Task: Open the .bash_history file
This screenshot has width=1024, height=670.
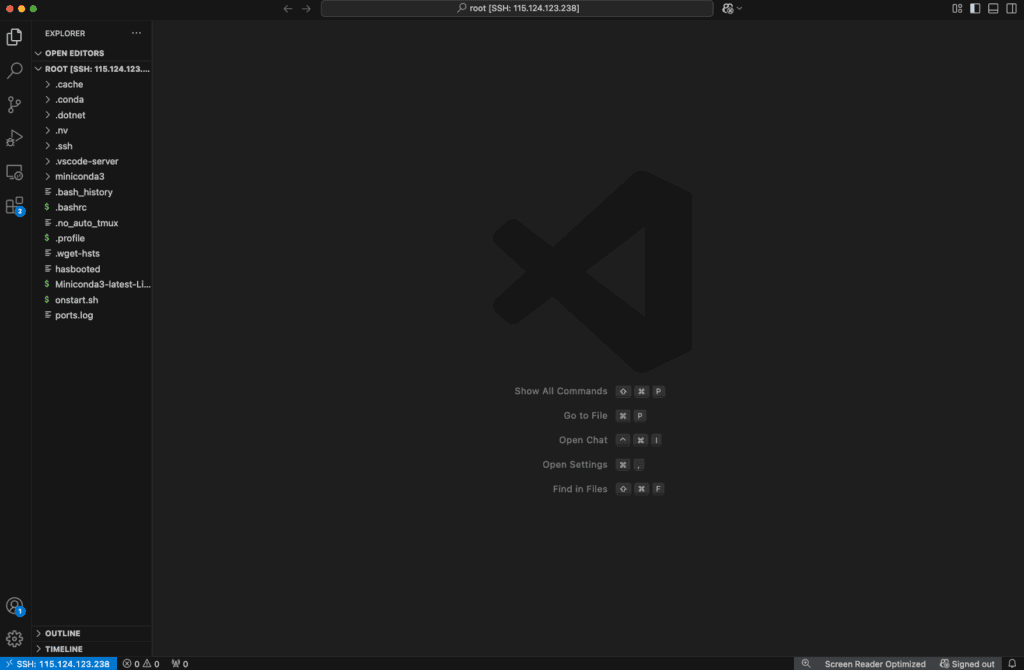Action: [x=92, y=192]
